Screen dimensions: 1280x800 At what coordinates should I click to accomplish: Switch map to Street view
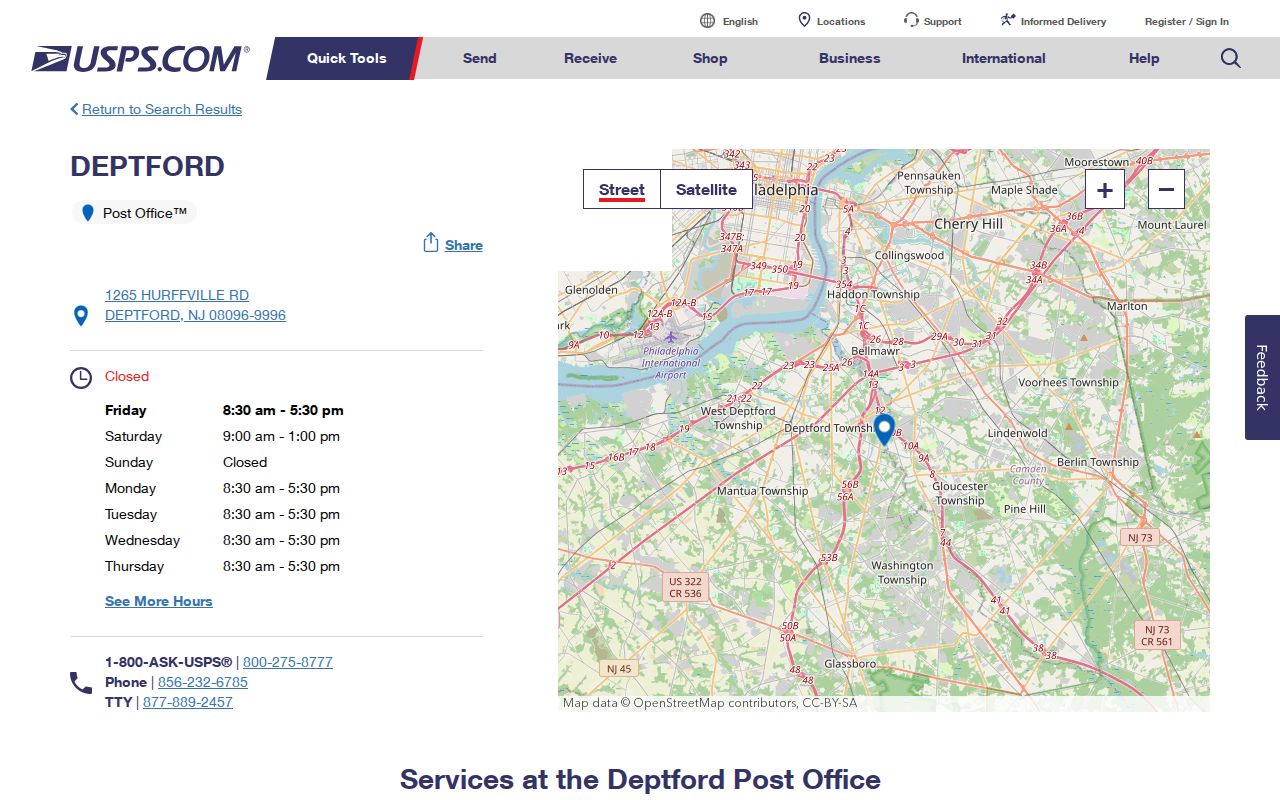tap(622, 189)
